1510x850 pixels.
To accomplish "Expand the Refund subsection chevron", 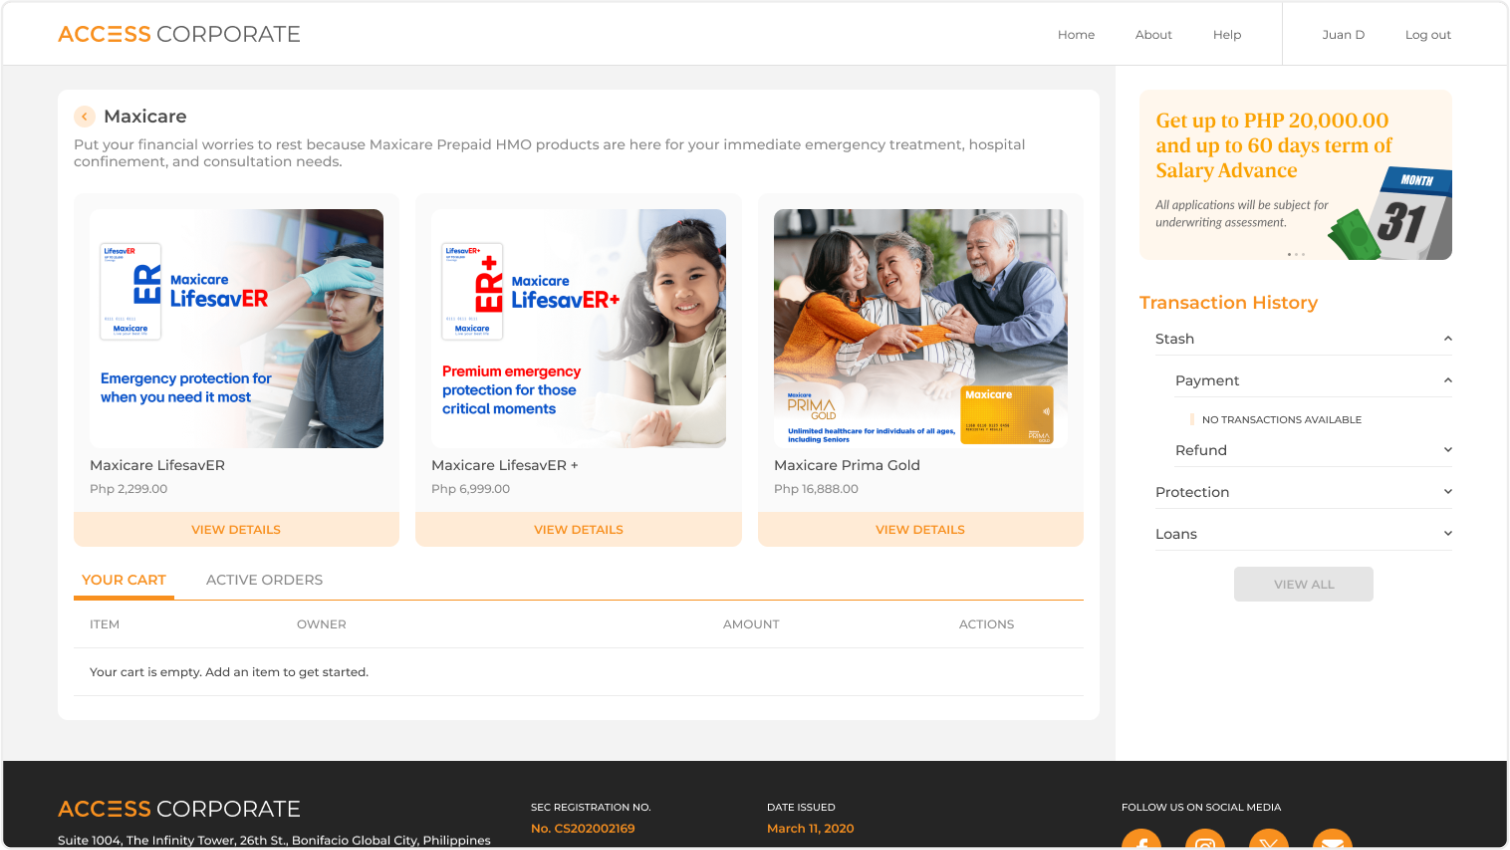I will 1447,450.
